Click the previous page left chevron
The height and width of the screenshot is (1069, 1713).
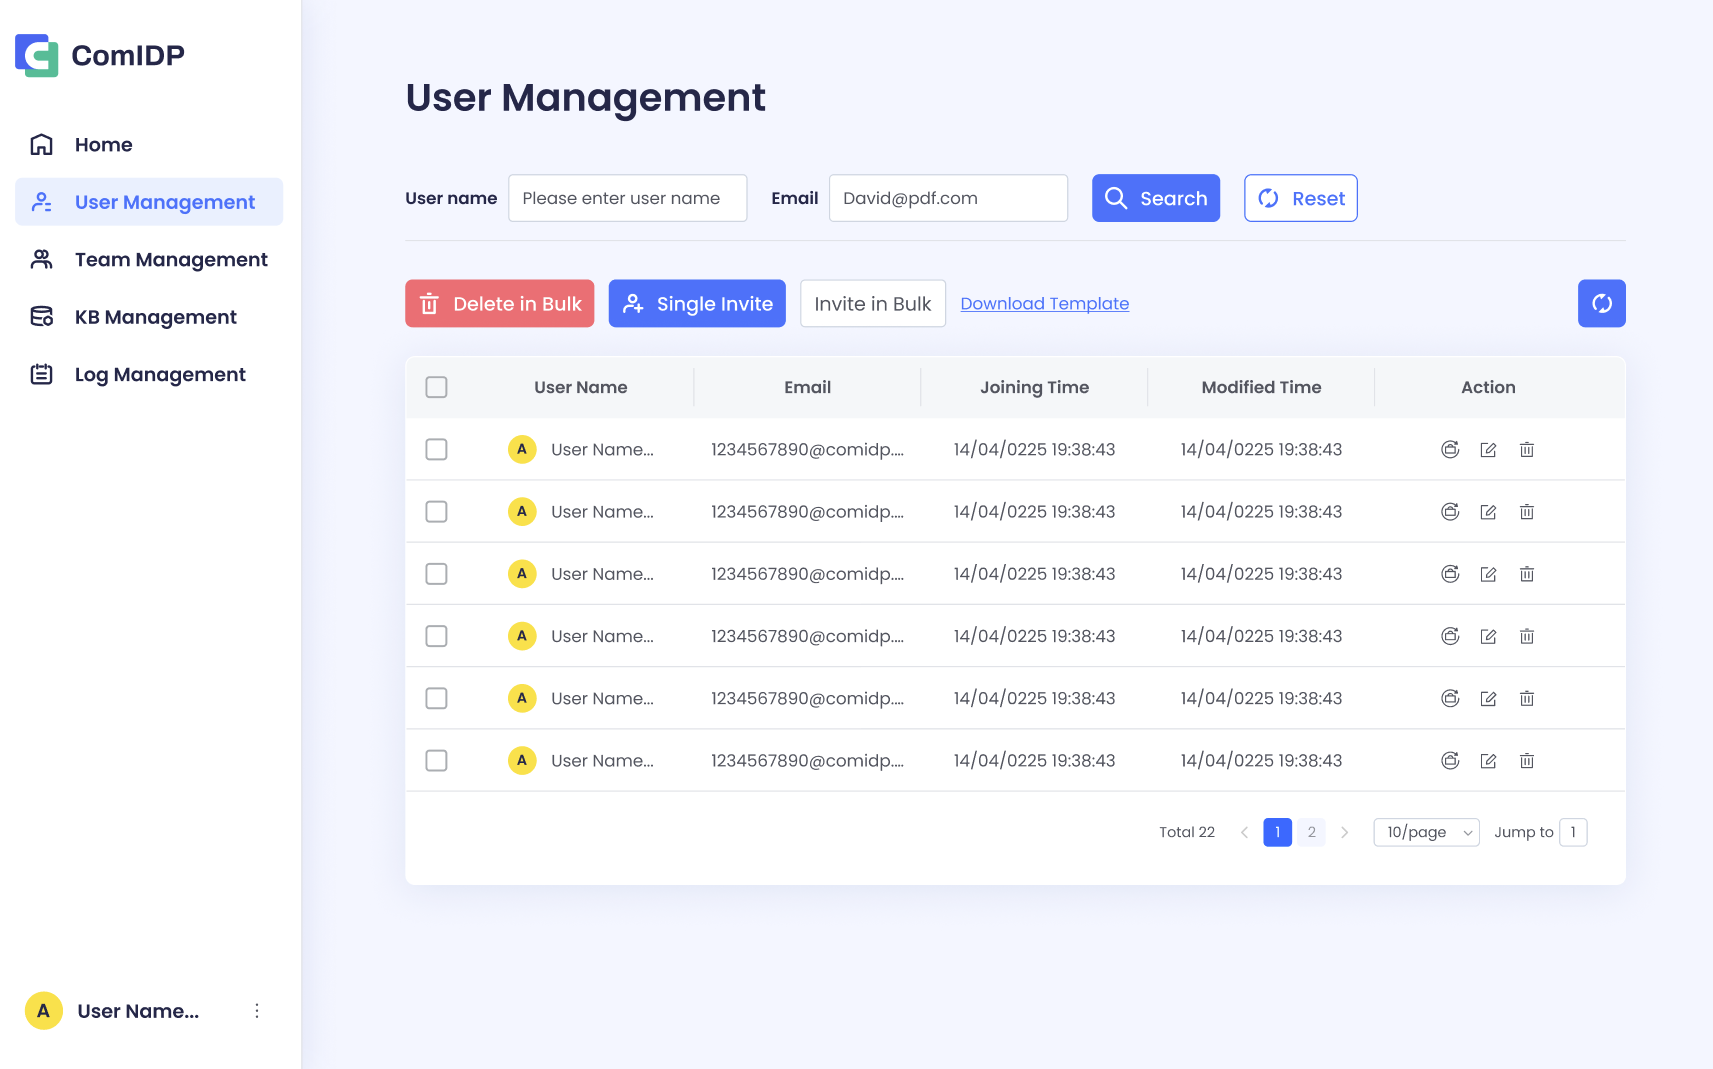tap(1244, 832)
